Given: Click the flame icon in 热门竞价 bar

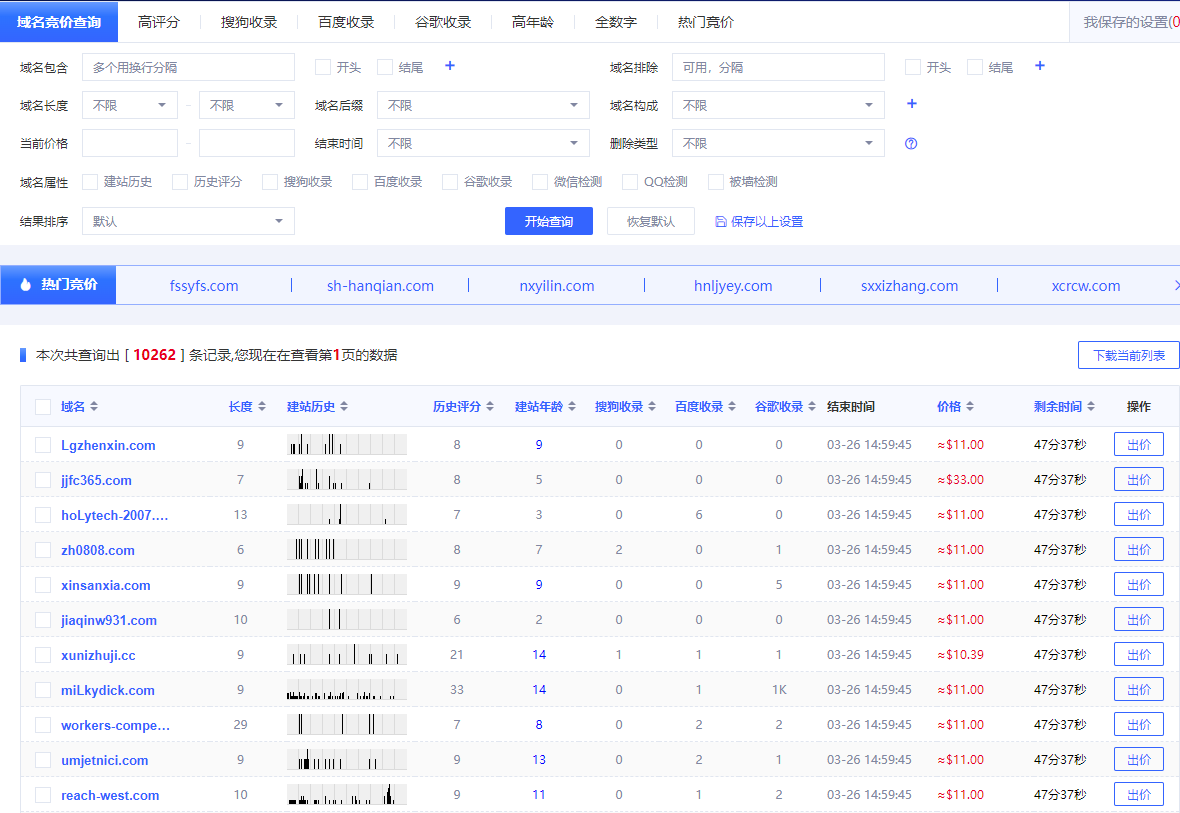Looking at the screenshot, I should point(26,285).
